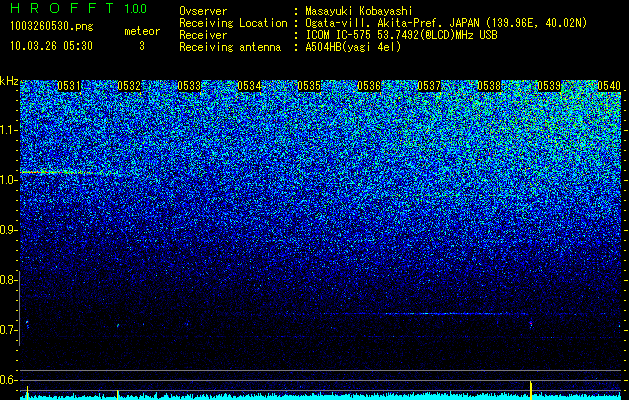Select the Ogata-vill. Akita-Pref. JAPAN location text
Screen dimensions: 629x400
(x=446, y=23)
